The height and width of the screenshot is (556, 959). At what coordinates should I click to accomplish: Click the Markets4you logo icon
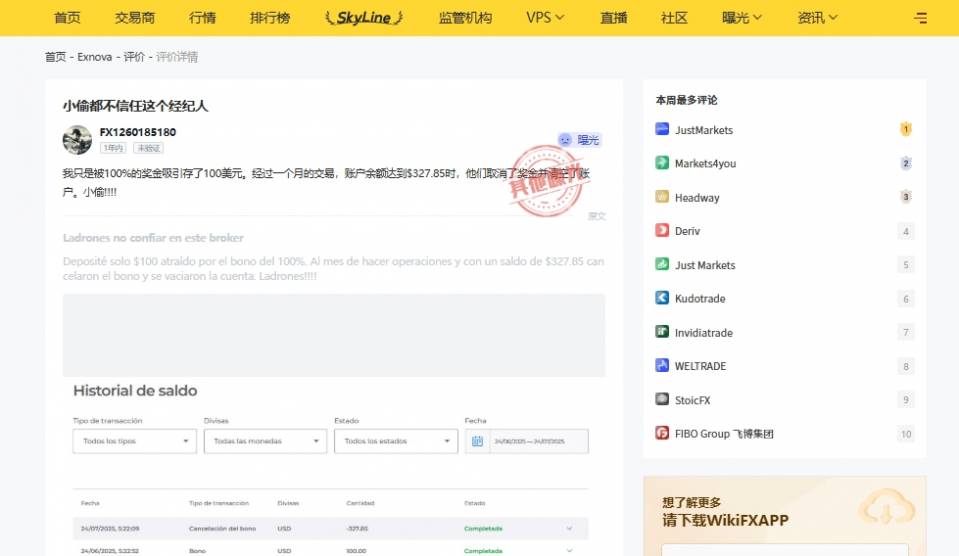pyautogui.click(x=662, y=163)
